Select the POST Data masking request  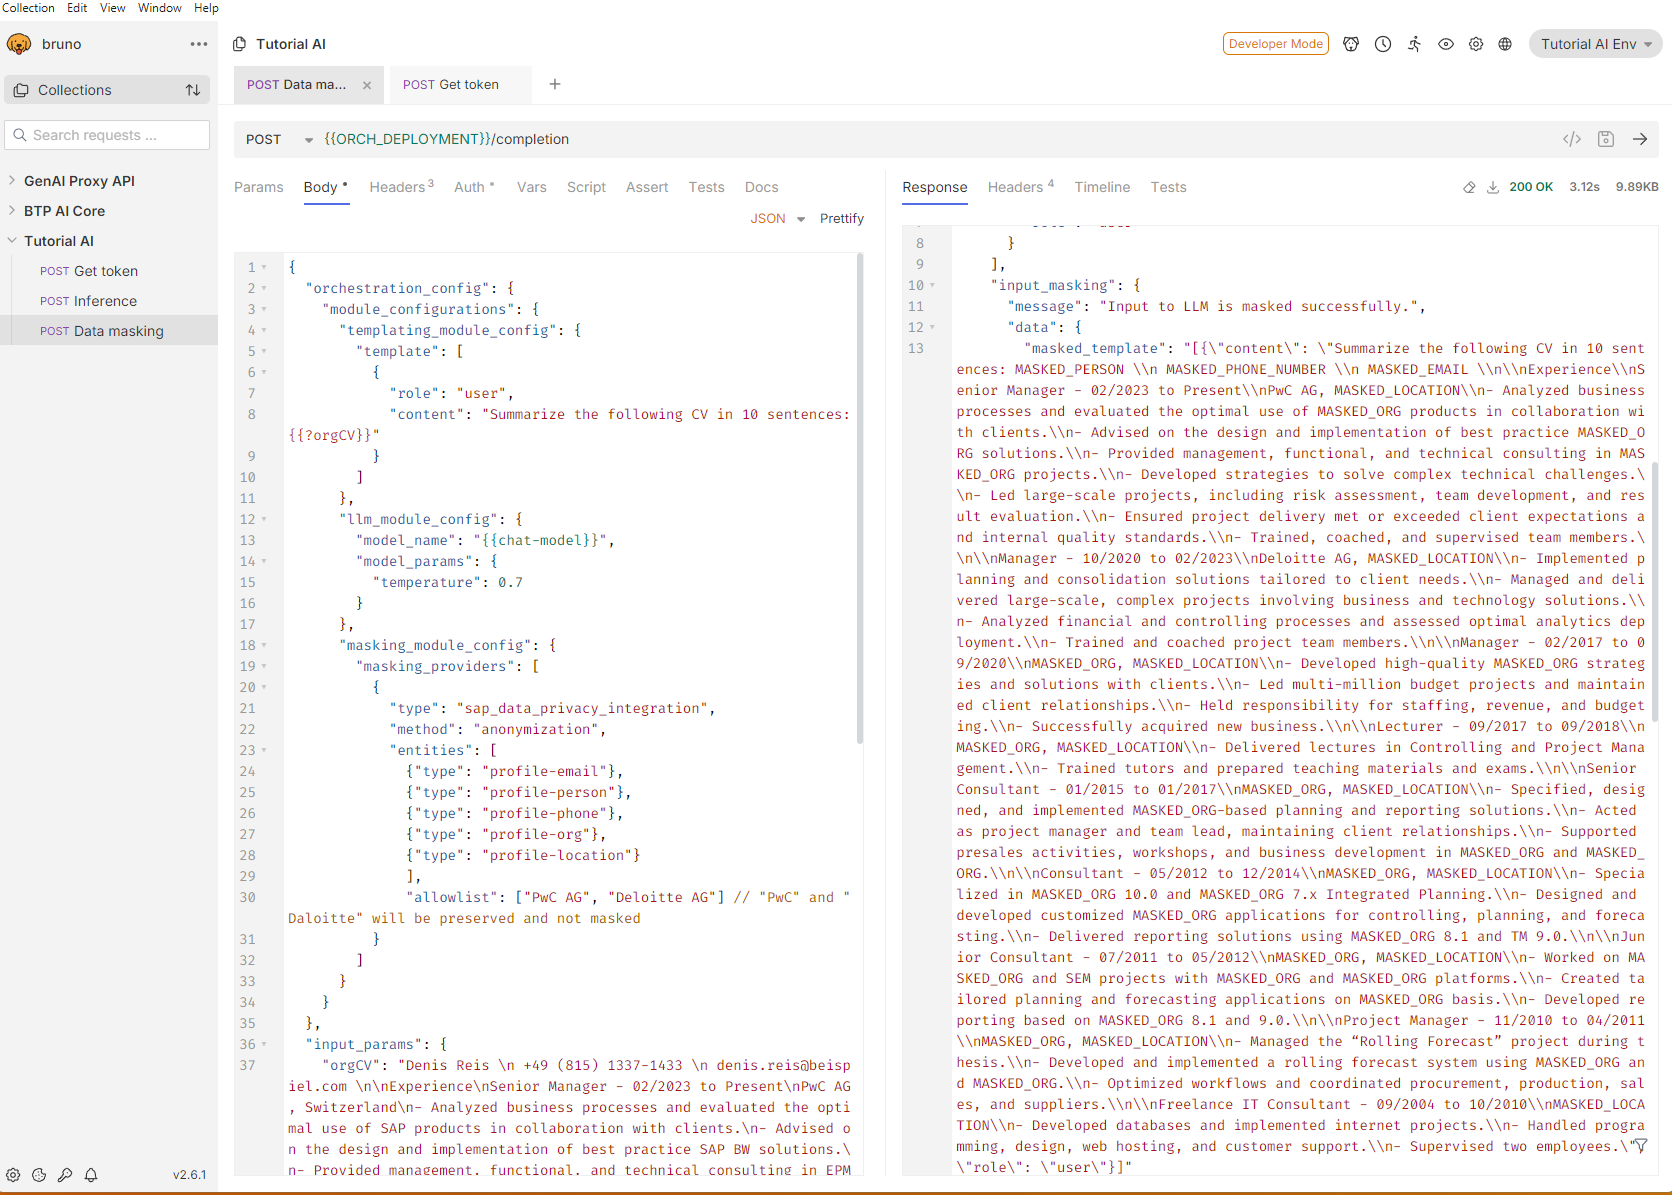(x=109, y=331)
